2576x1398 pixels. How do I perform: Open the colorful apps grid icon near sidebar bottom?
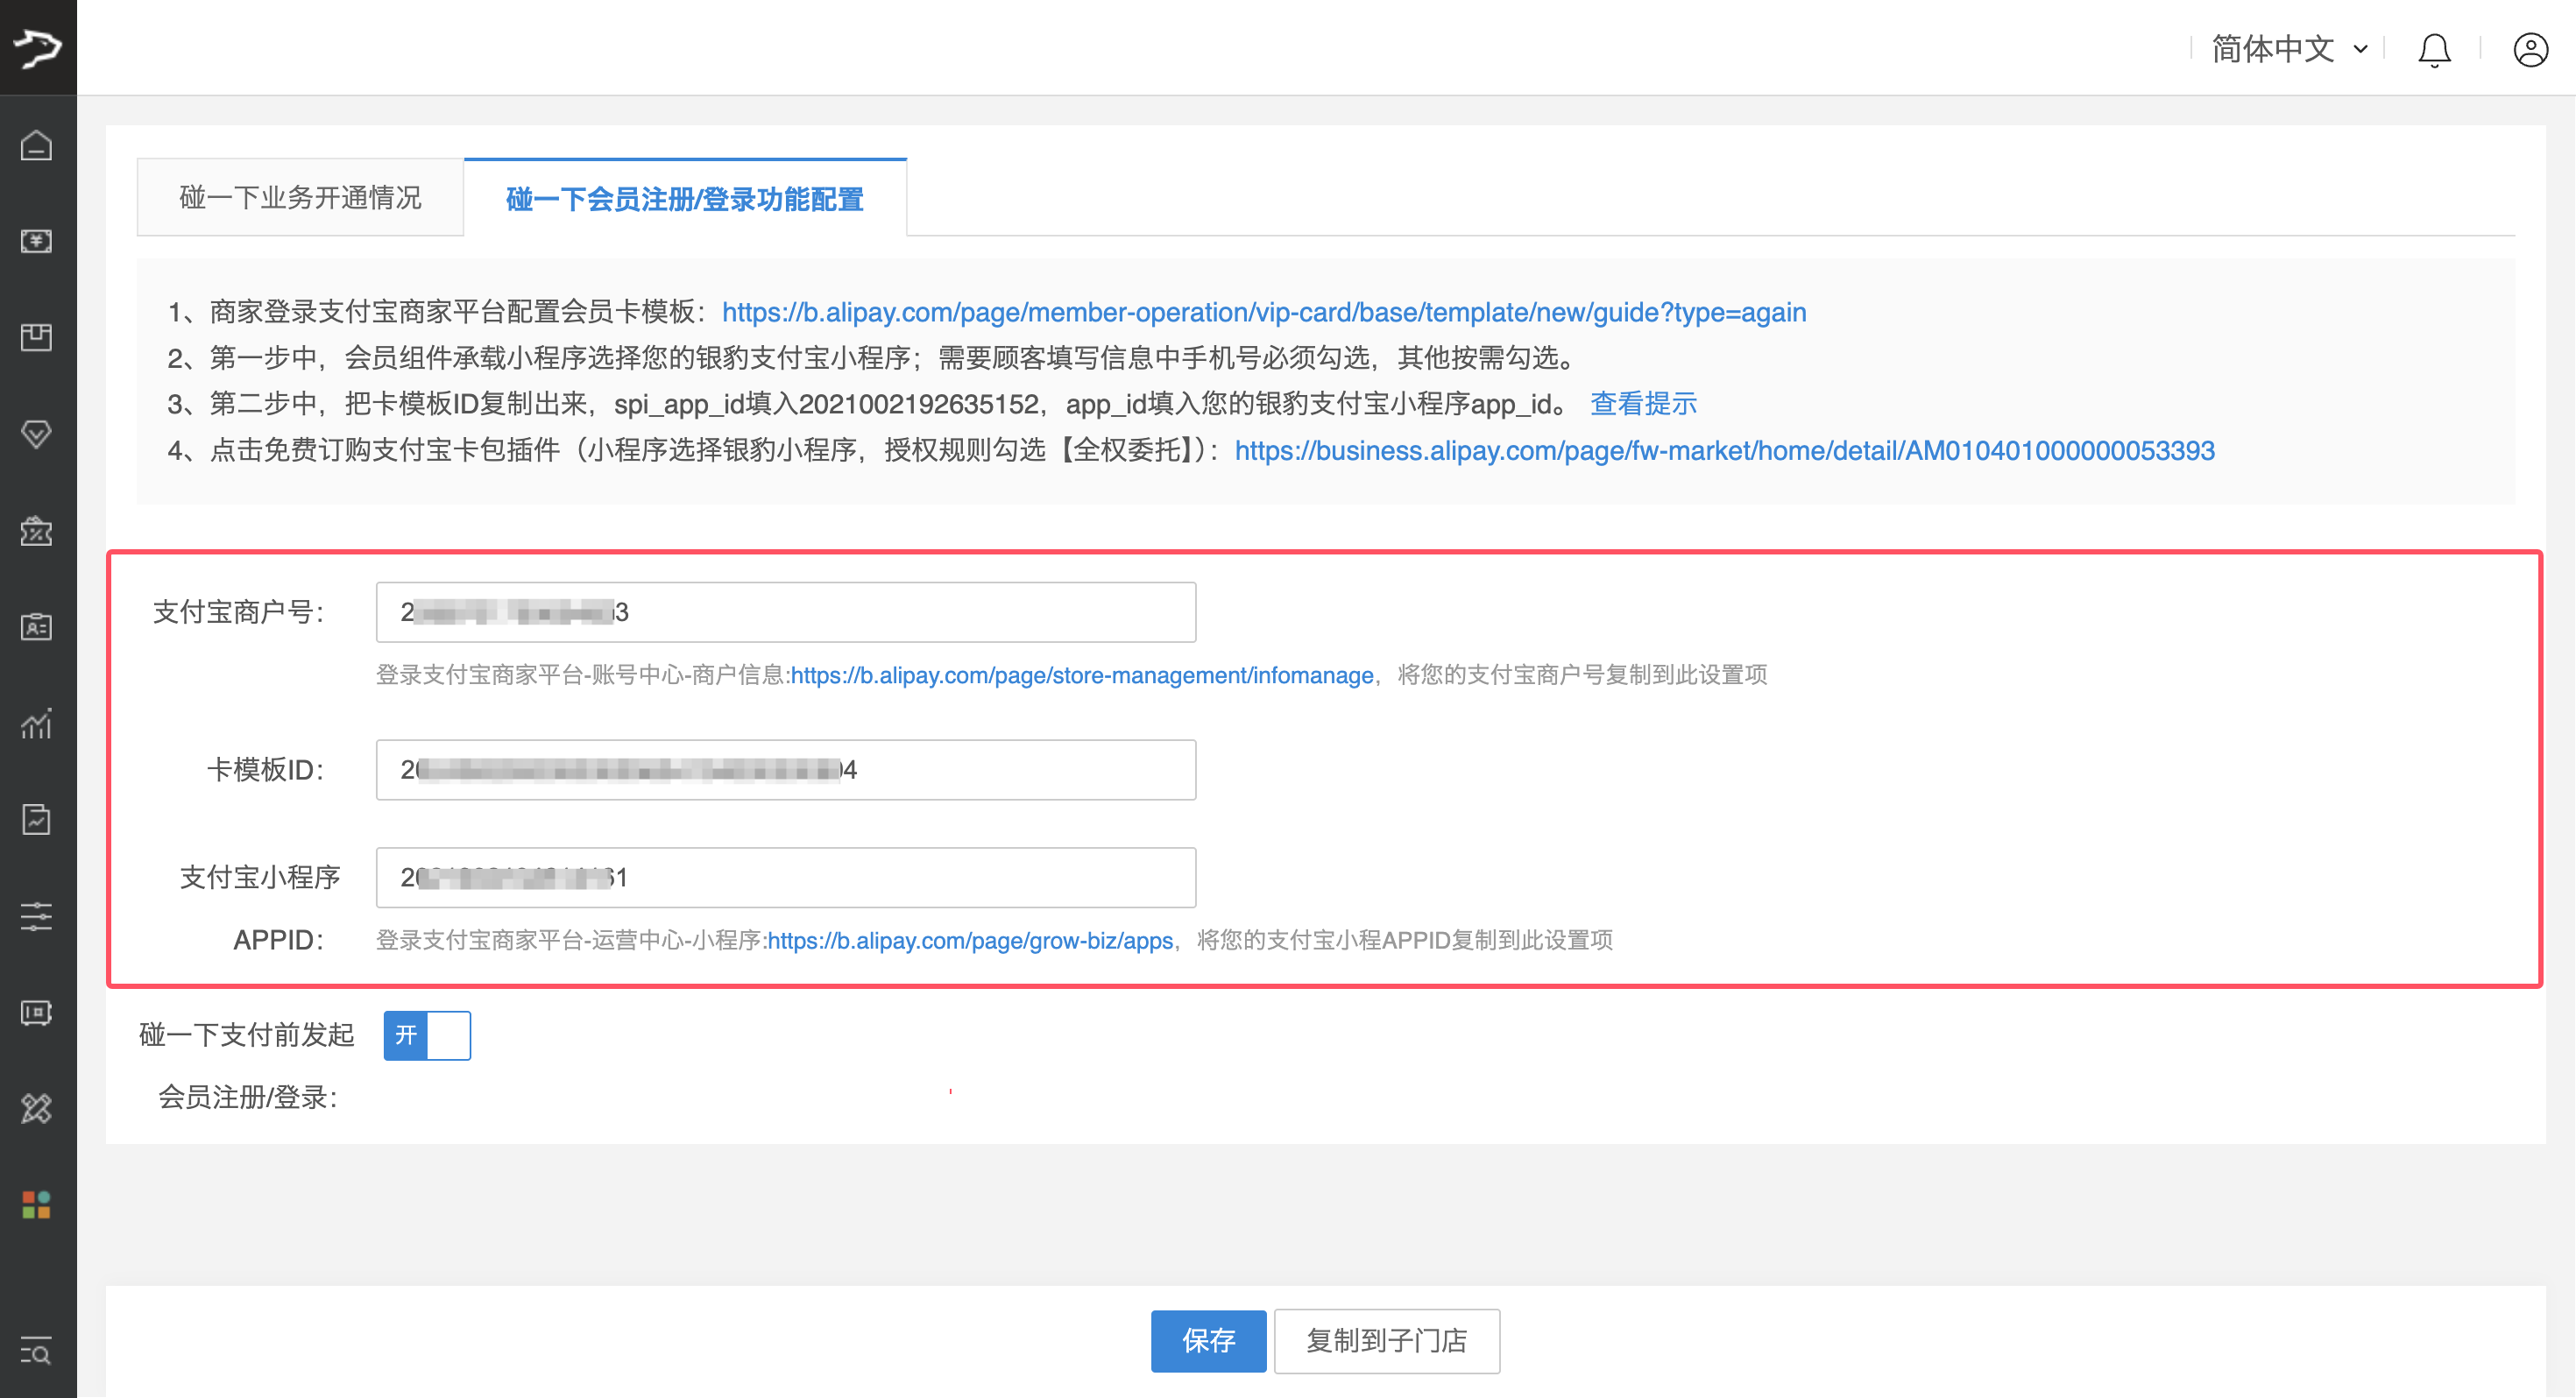pyautogui.click(x=36, y=1205)
